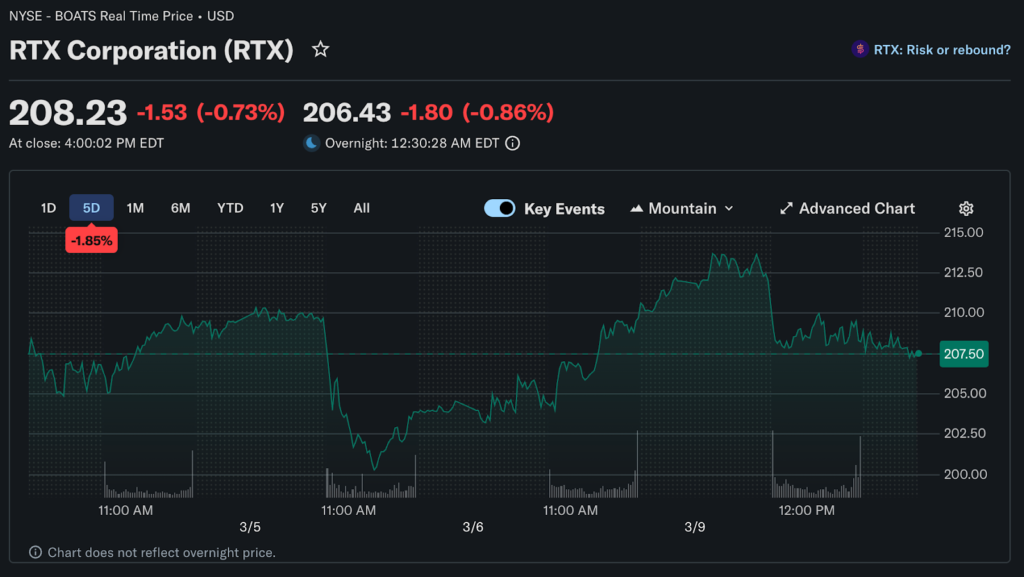Screen dimensions: 1024x577
Task: Choose the 1Y time range
Action: tap(277, 208)
